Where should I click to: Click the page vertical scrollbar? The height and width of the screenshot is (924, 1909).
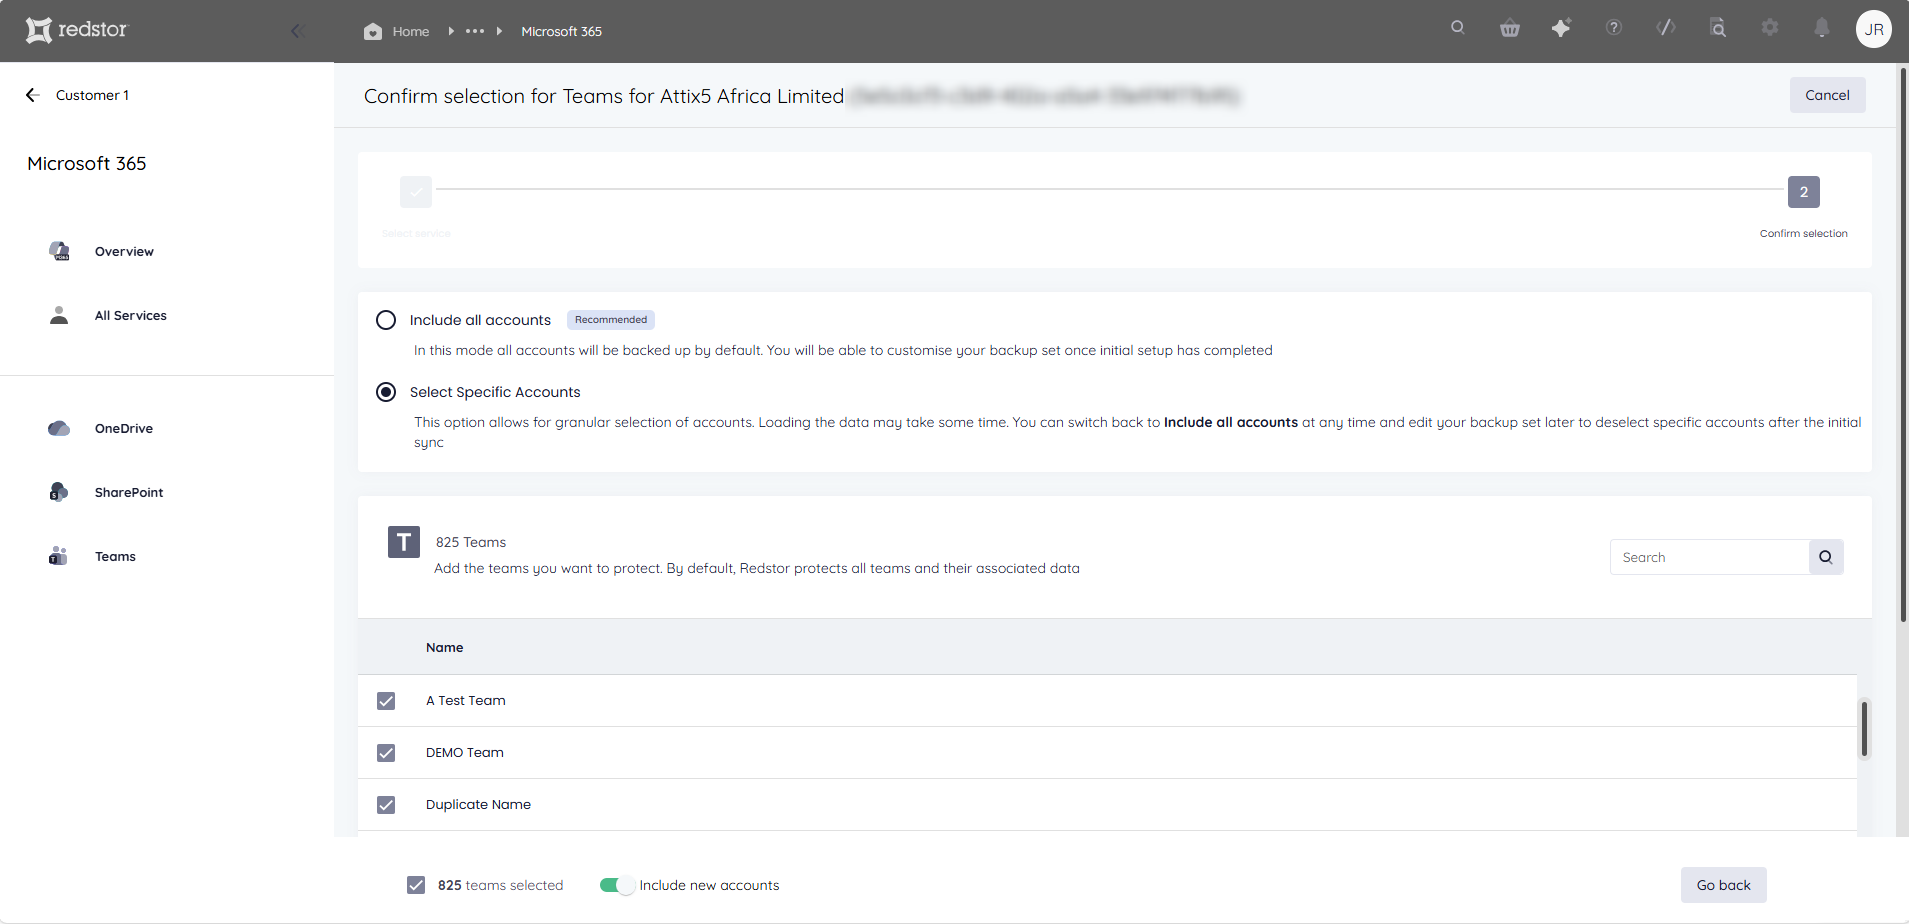(x=1903, y=345)
